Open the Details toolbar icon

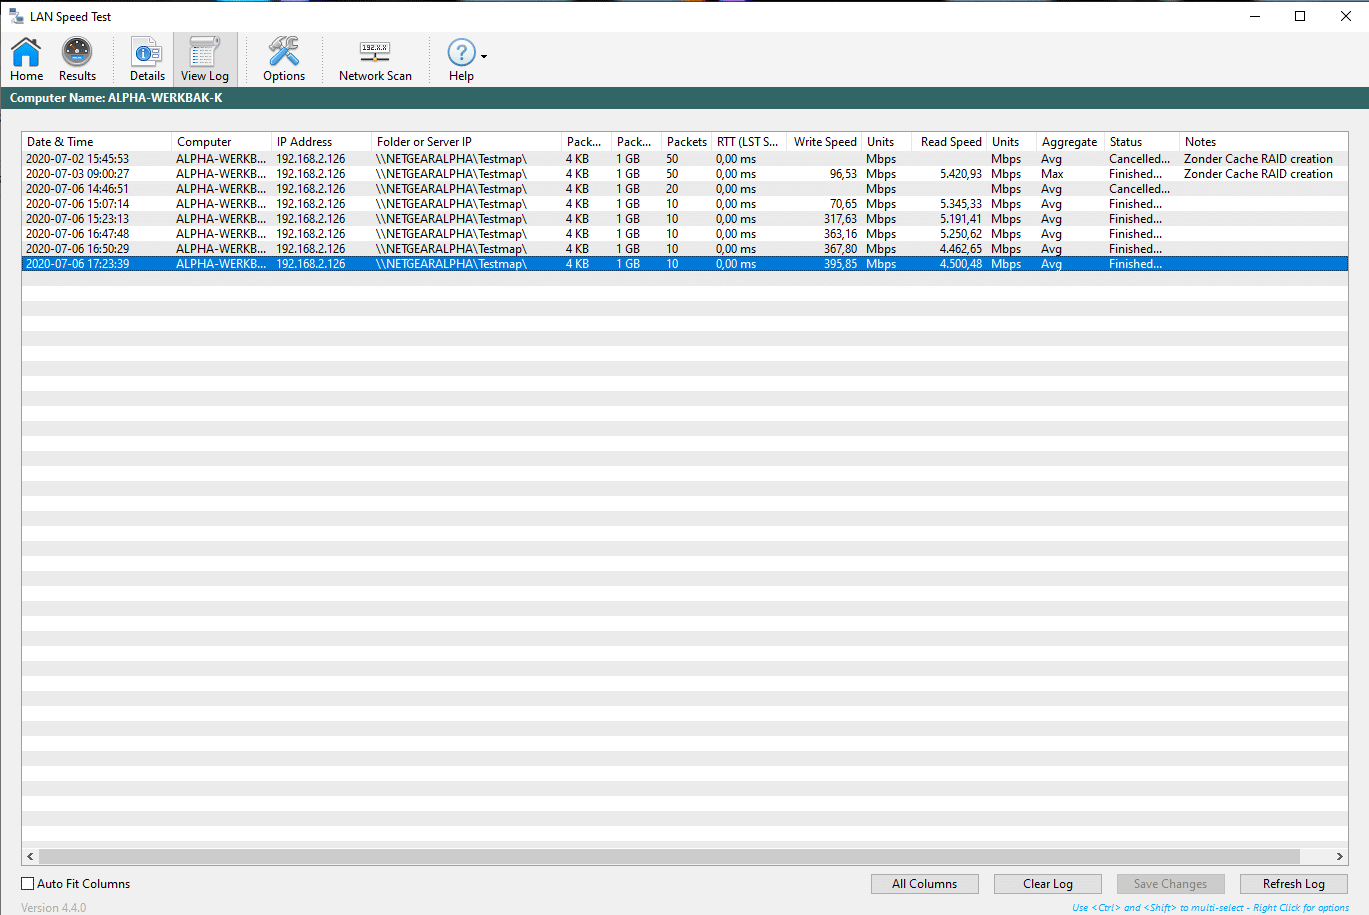click(x=147, y=52)
